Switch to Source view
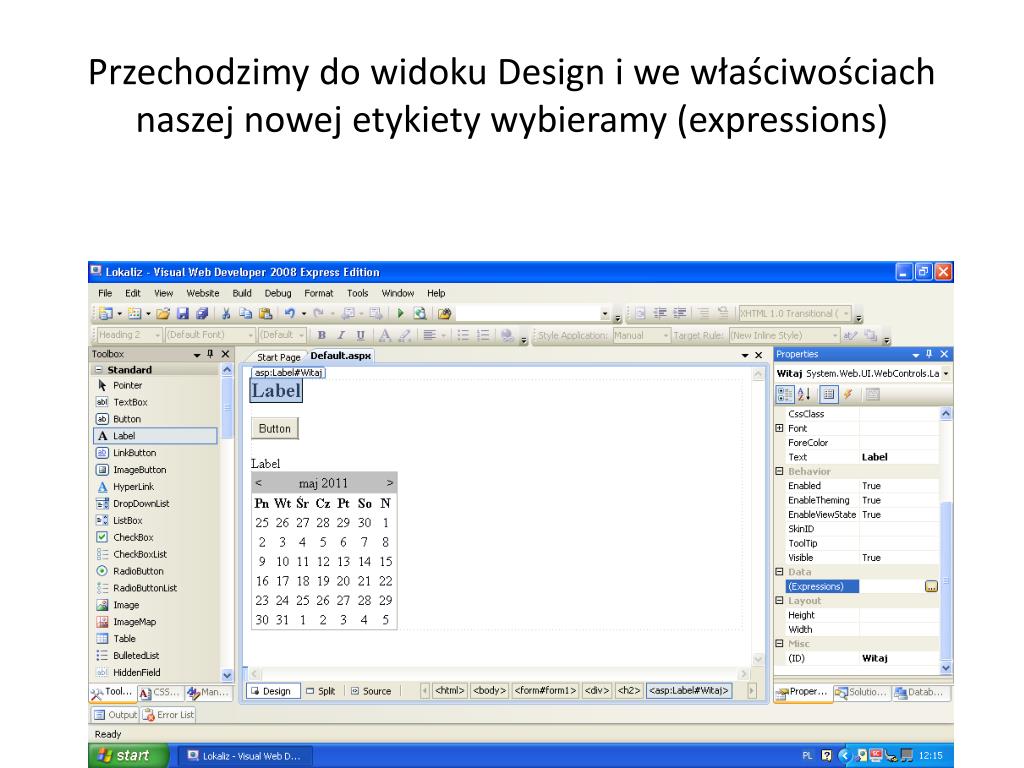 pyautogui.click(x=371, y=691)
